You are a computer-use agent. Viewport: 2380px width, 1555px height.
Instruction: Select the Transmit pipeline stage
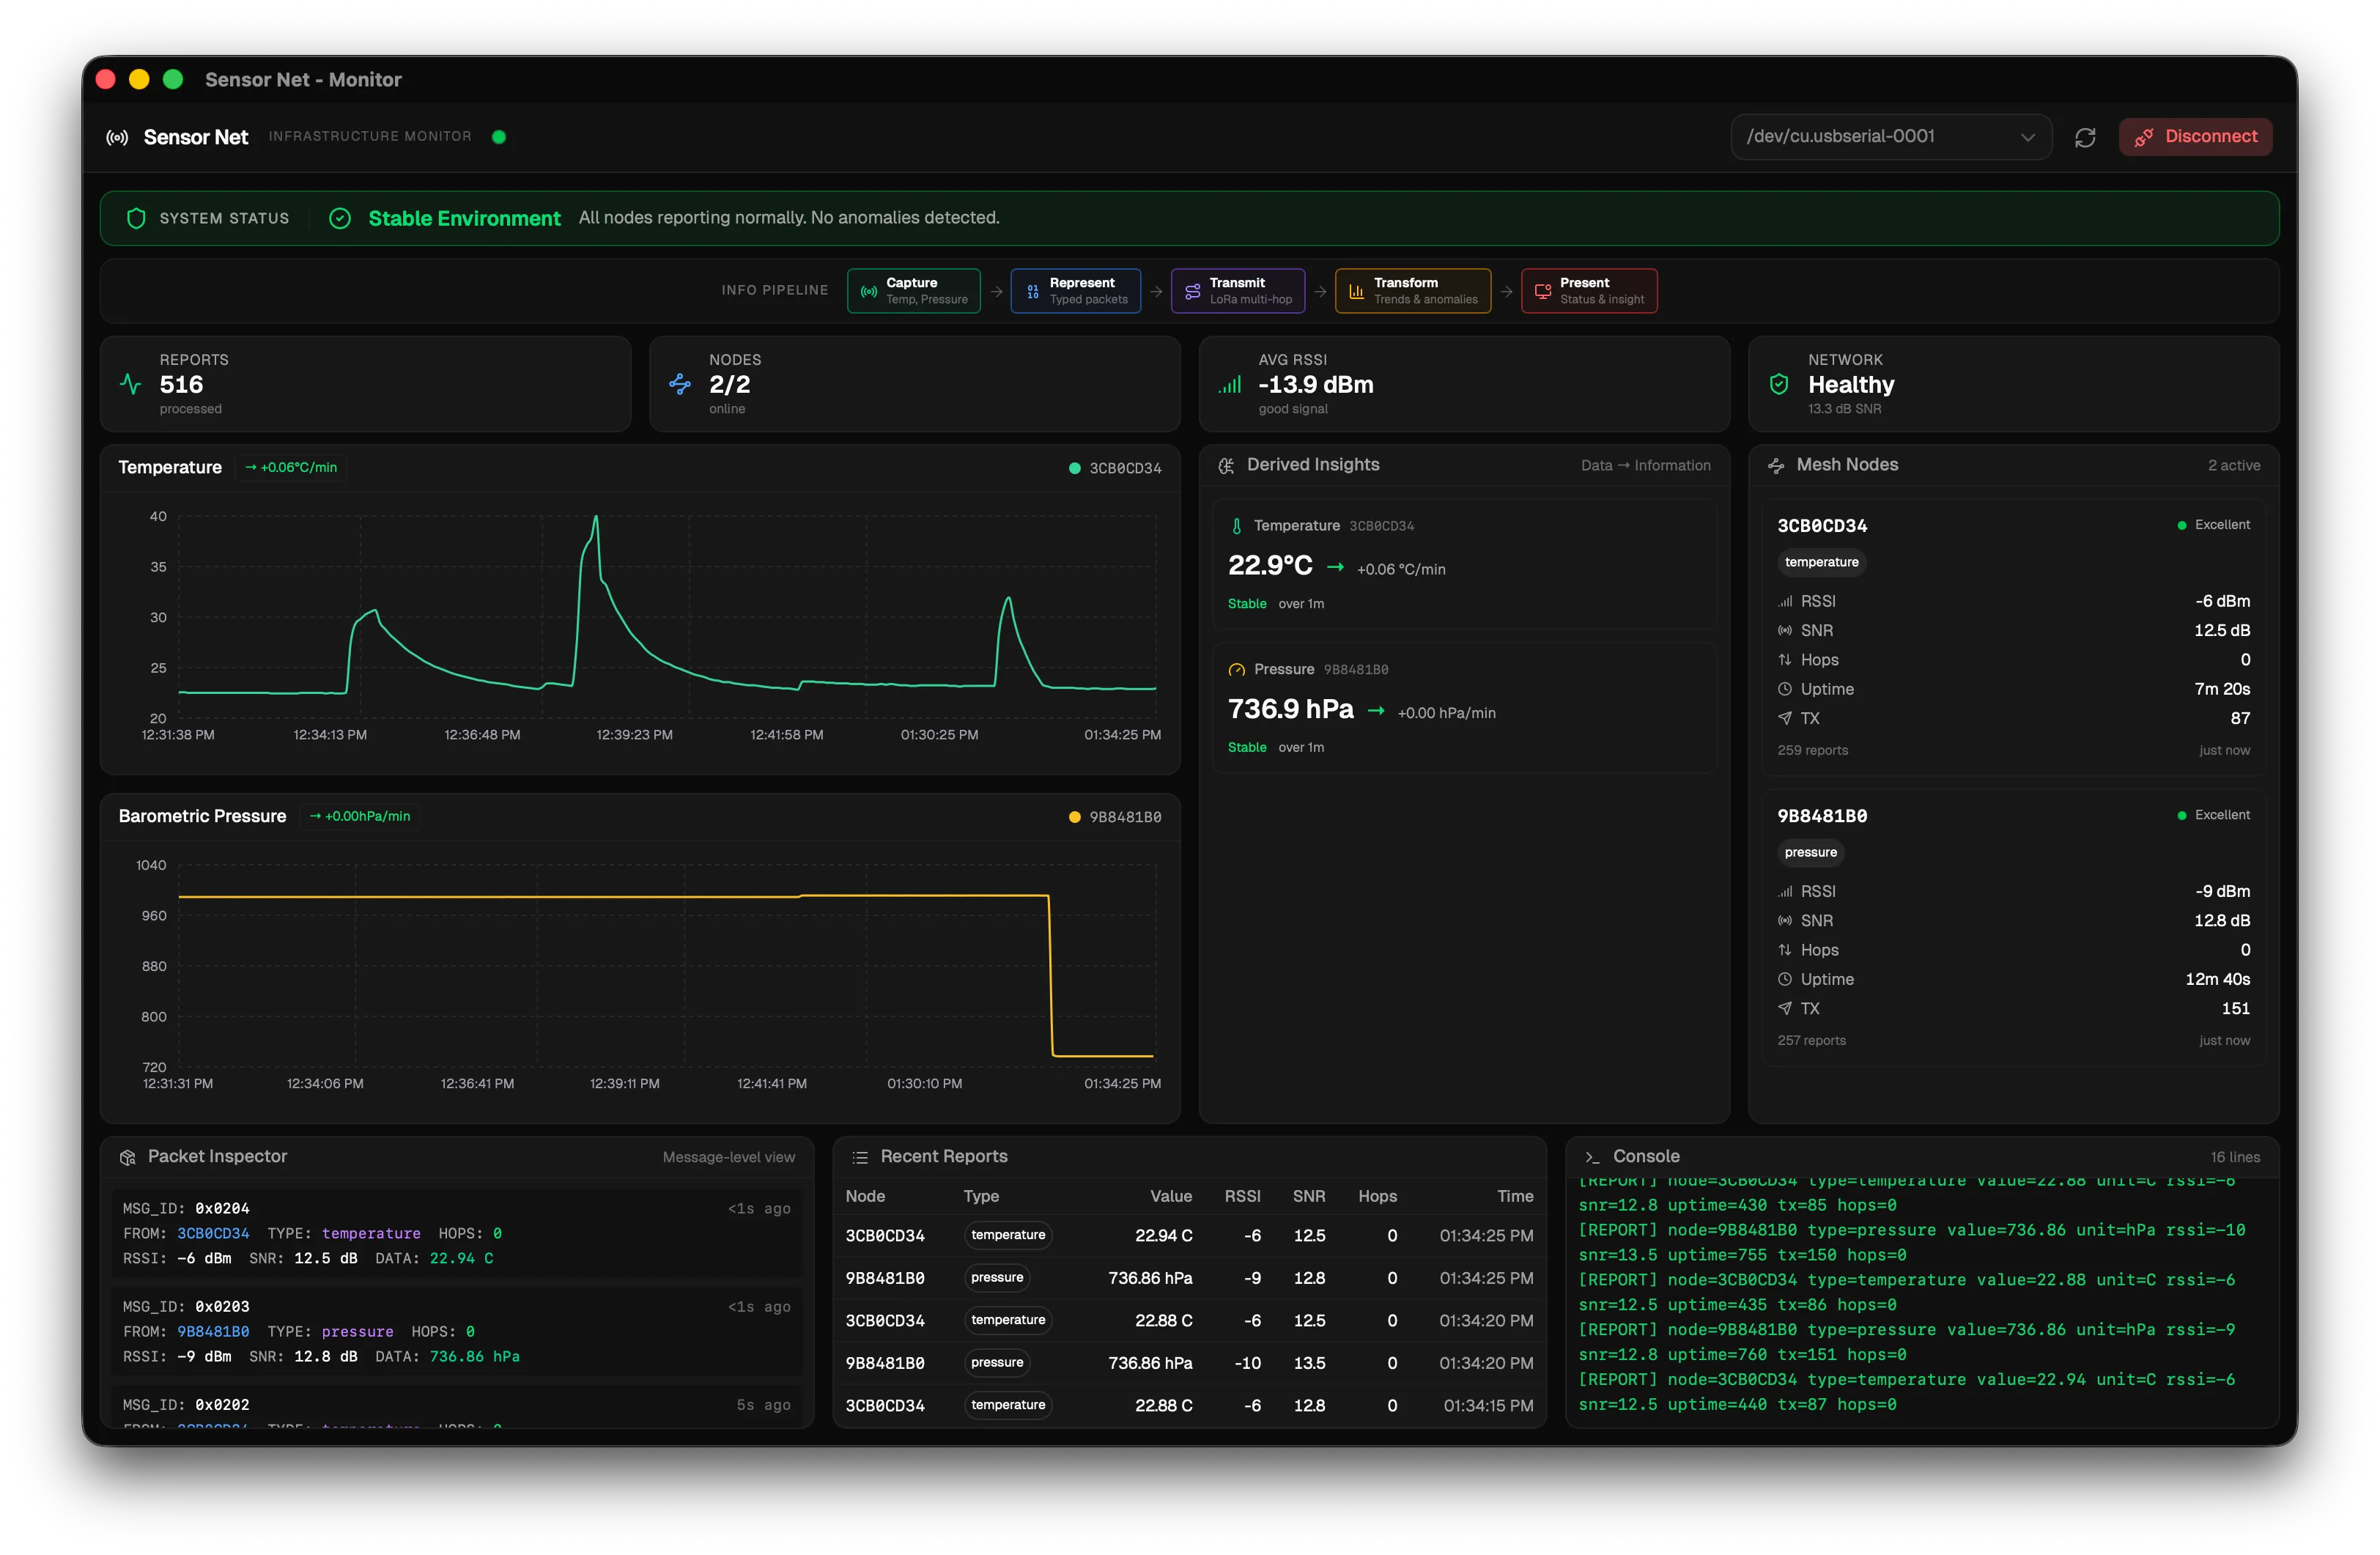(1238, 291)
